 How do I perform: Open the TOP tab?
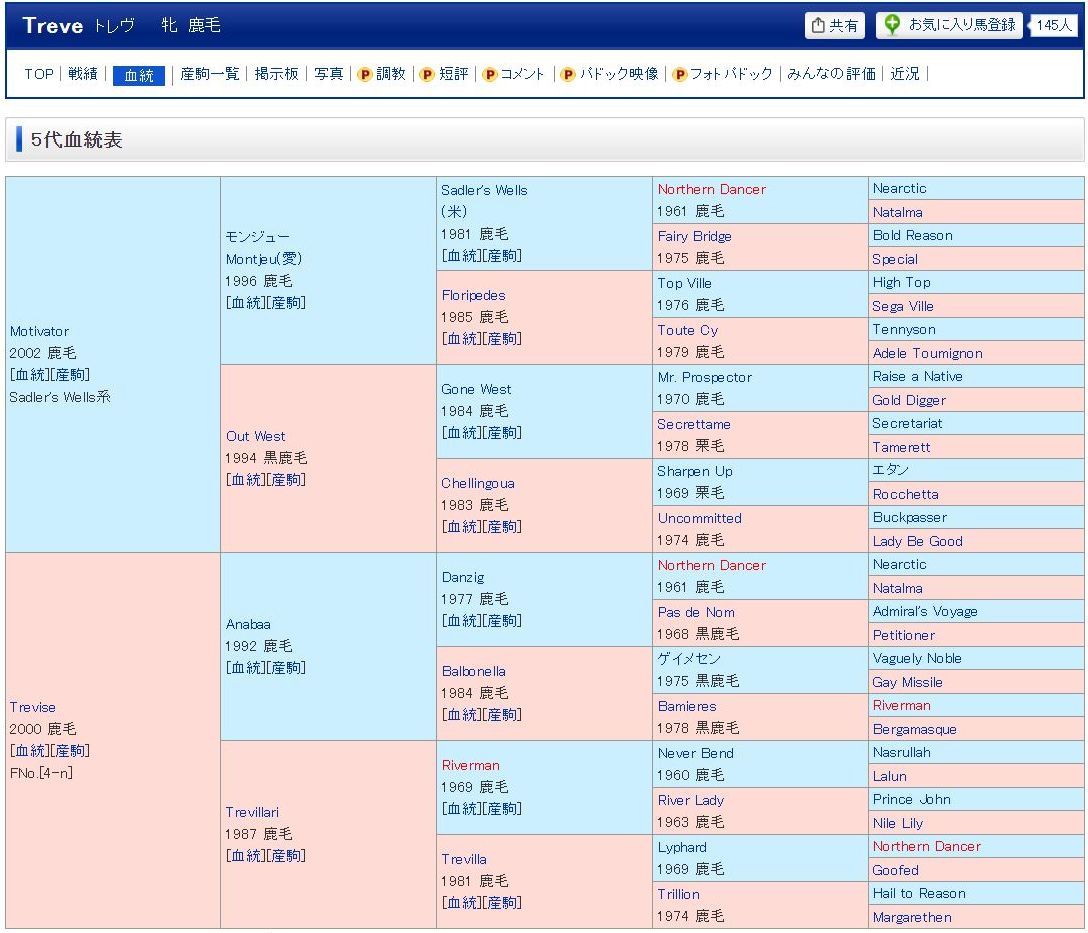tap(39, 74)
